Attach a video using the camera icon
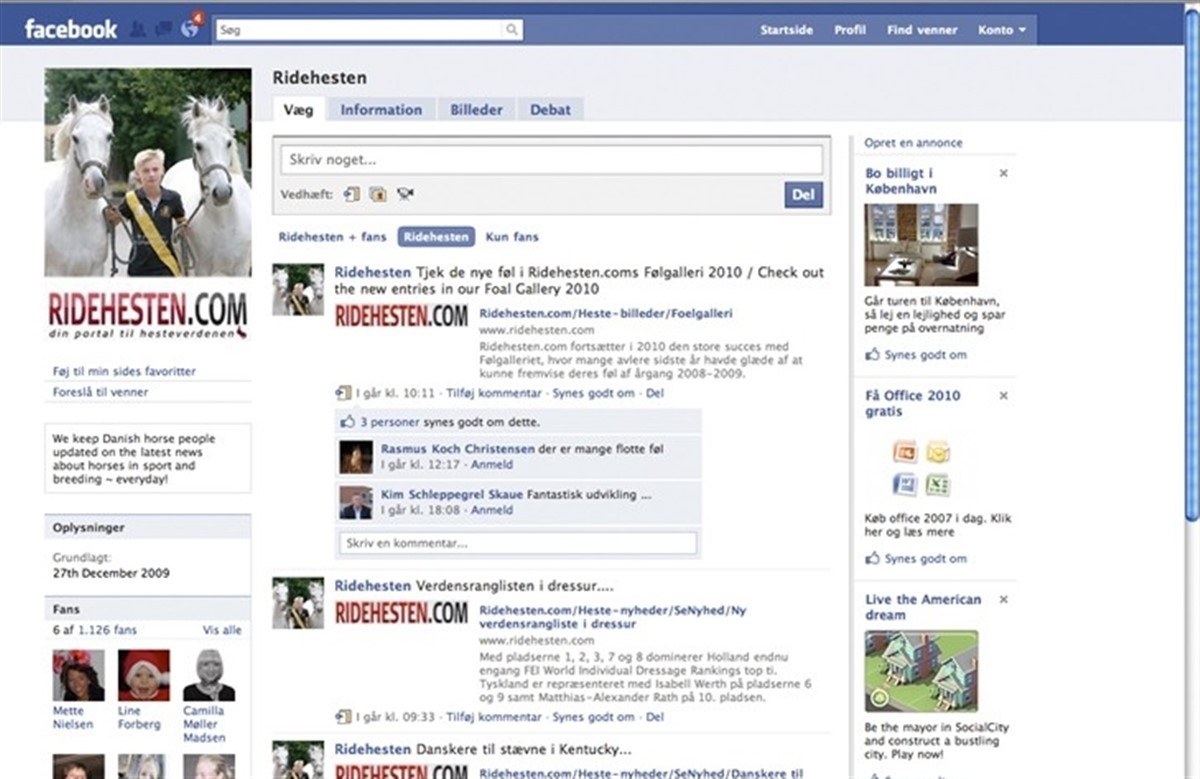The width and height of the screenshot is (1200, 779). [x=405, y=194]
